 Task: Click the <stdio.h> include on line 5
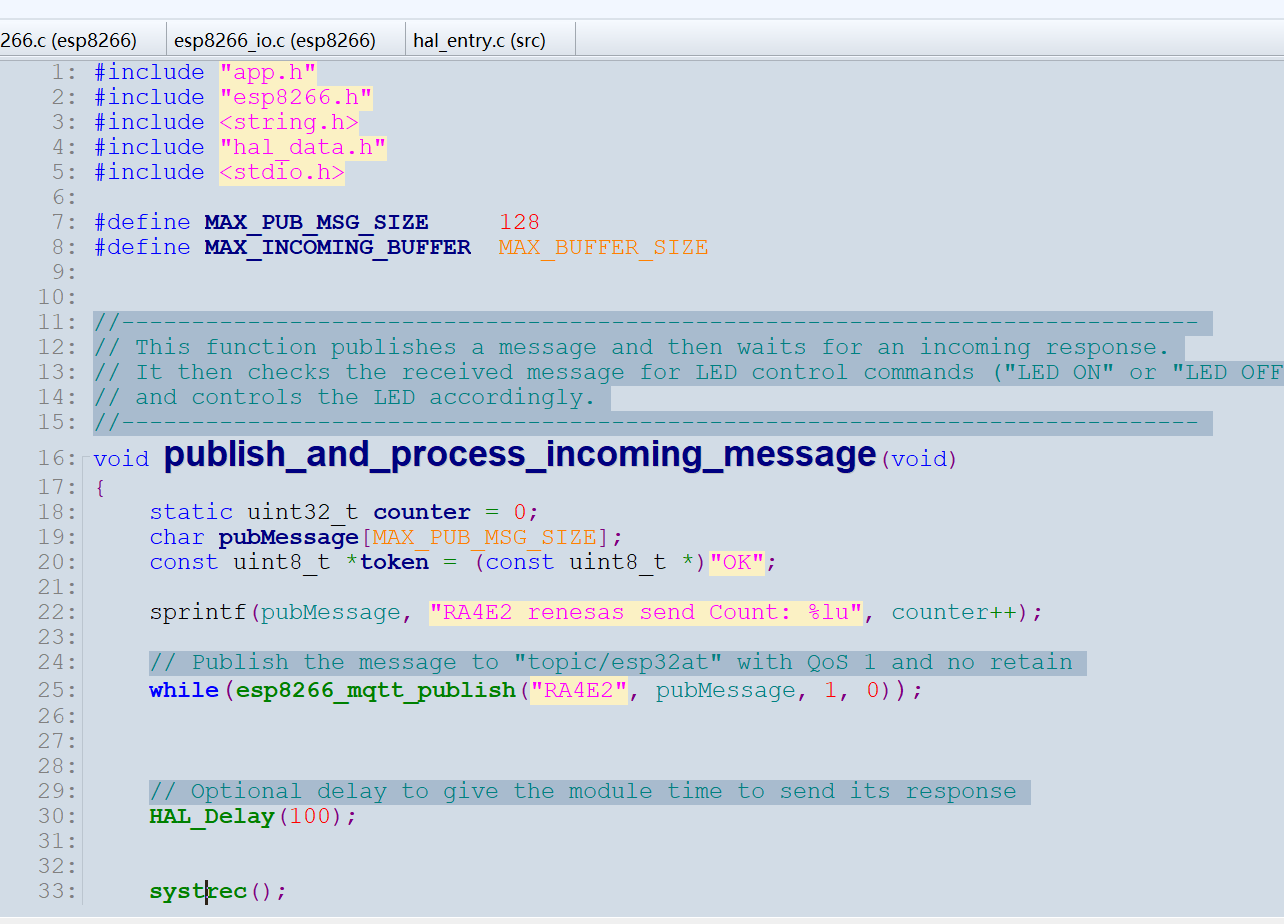tap(282, 172)
